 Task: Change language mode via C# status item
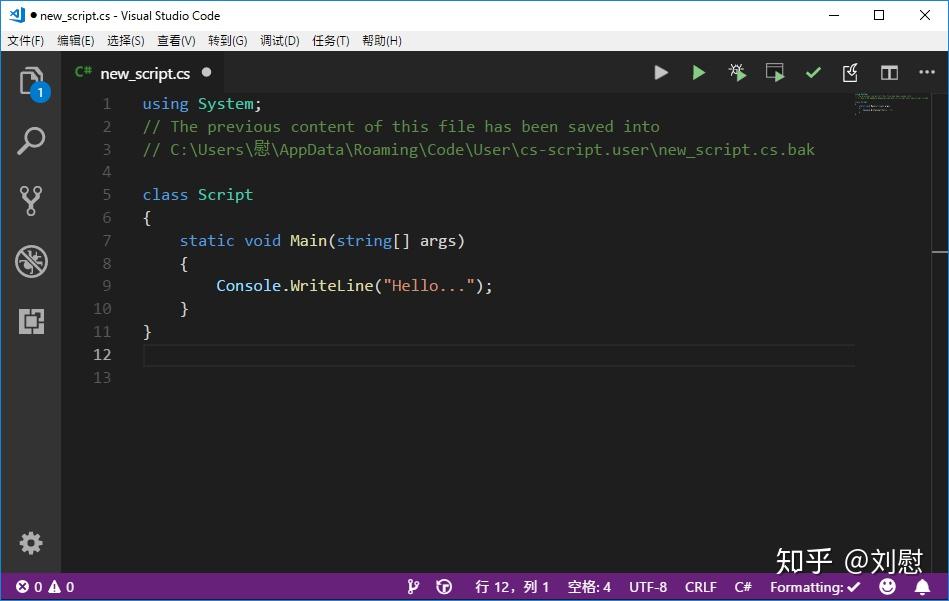click(x=743, y=586)
